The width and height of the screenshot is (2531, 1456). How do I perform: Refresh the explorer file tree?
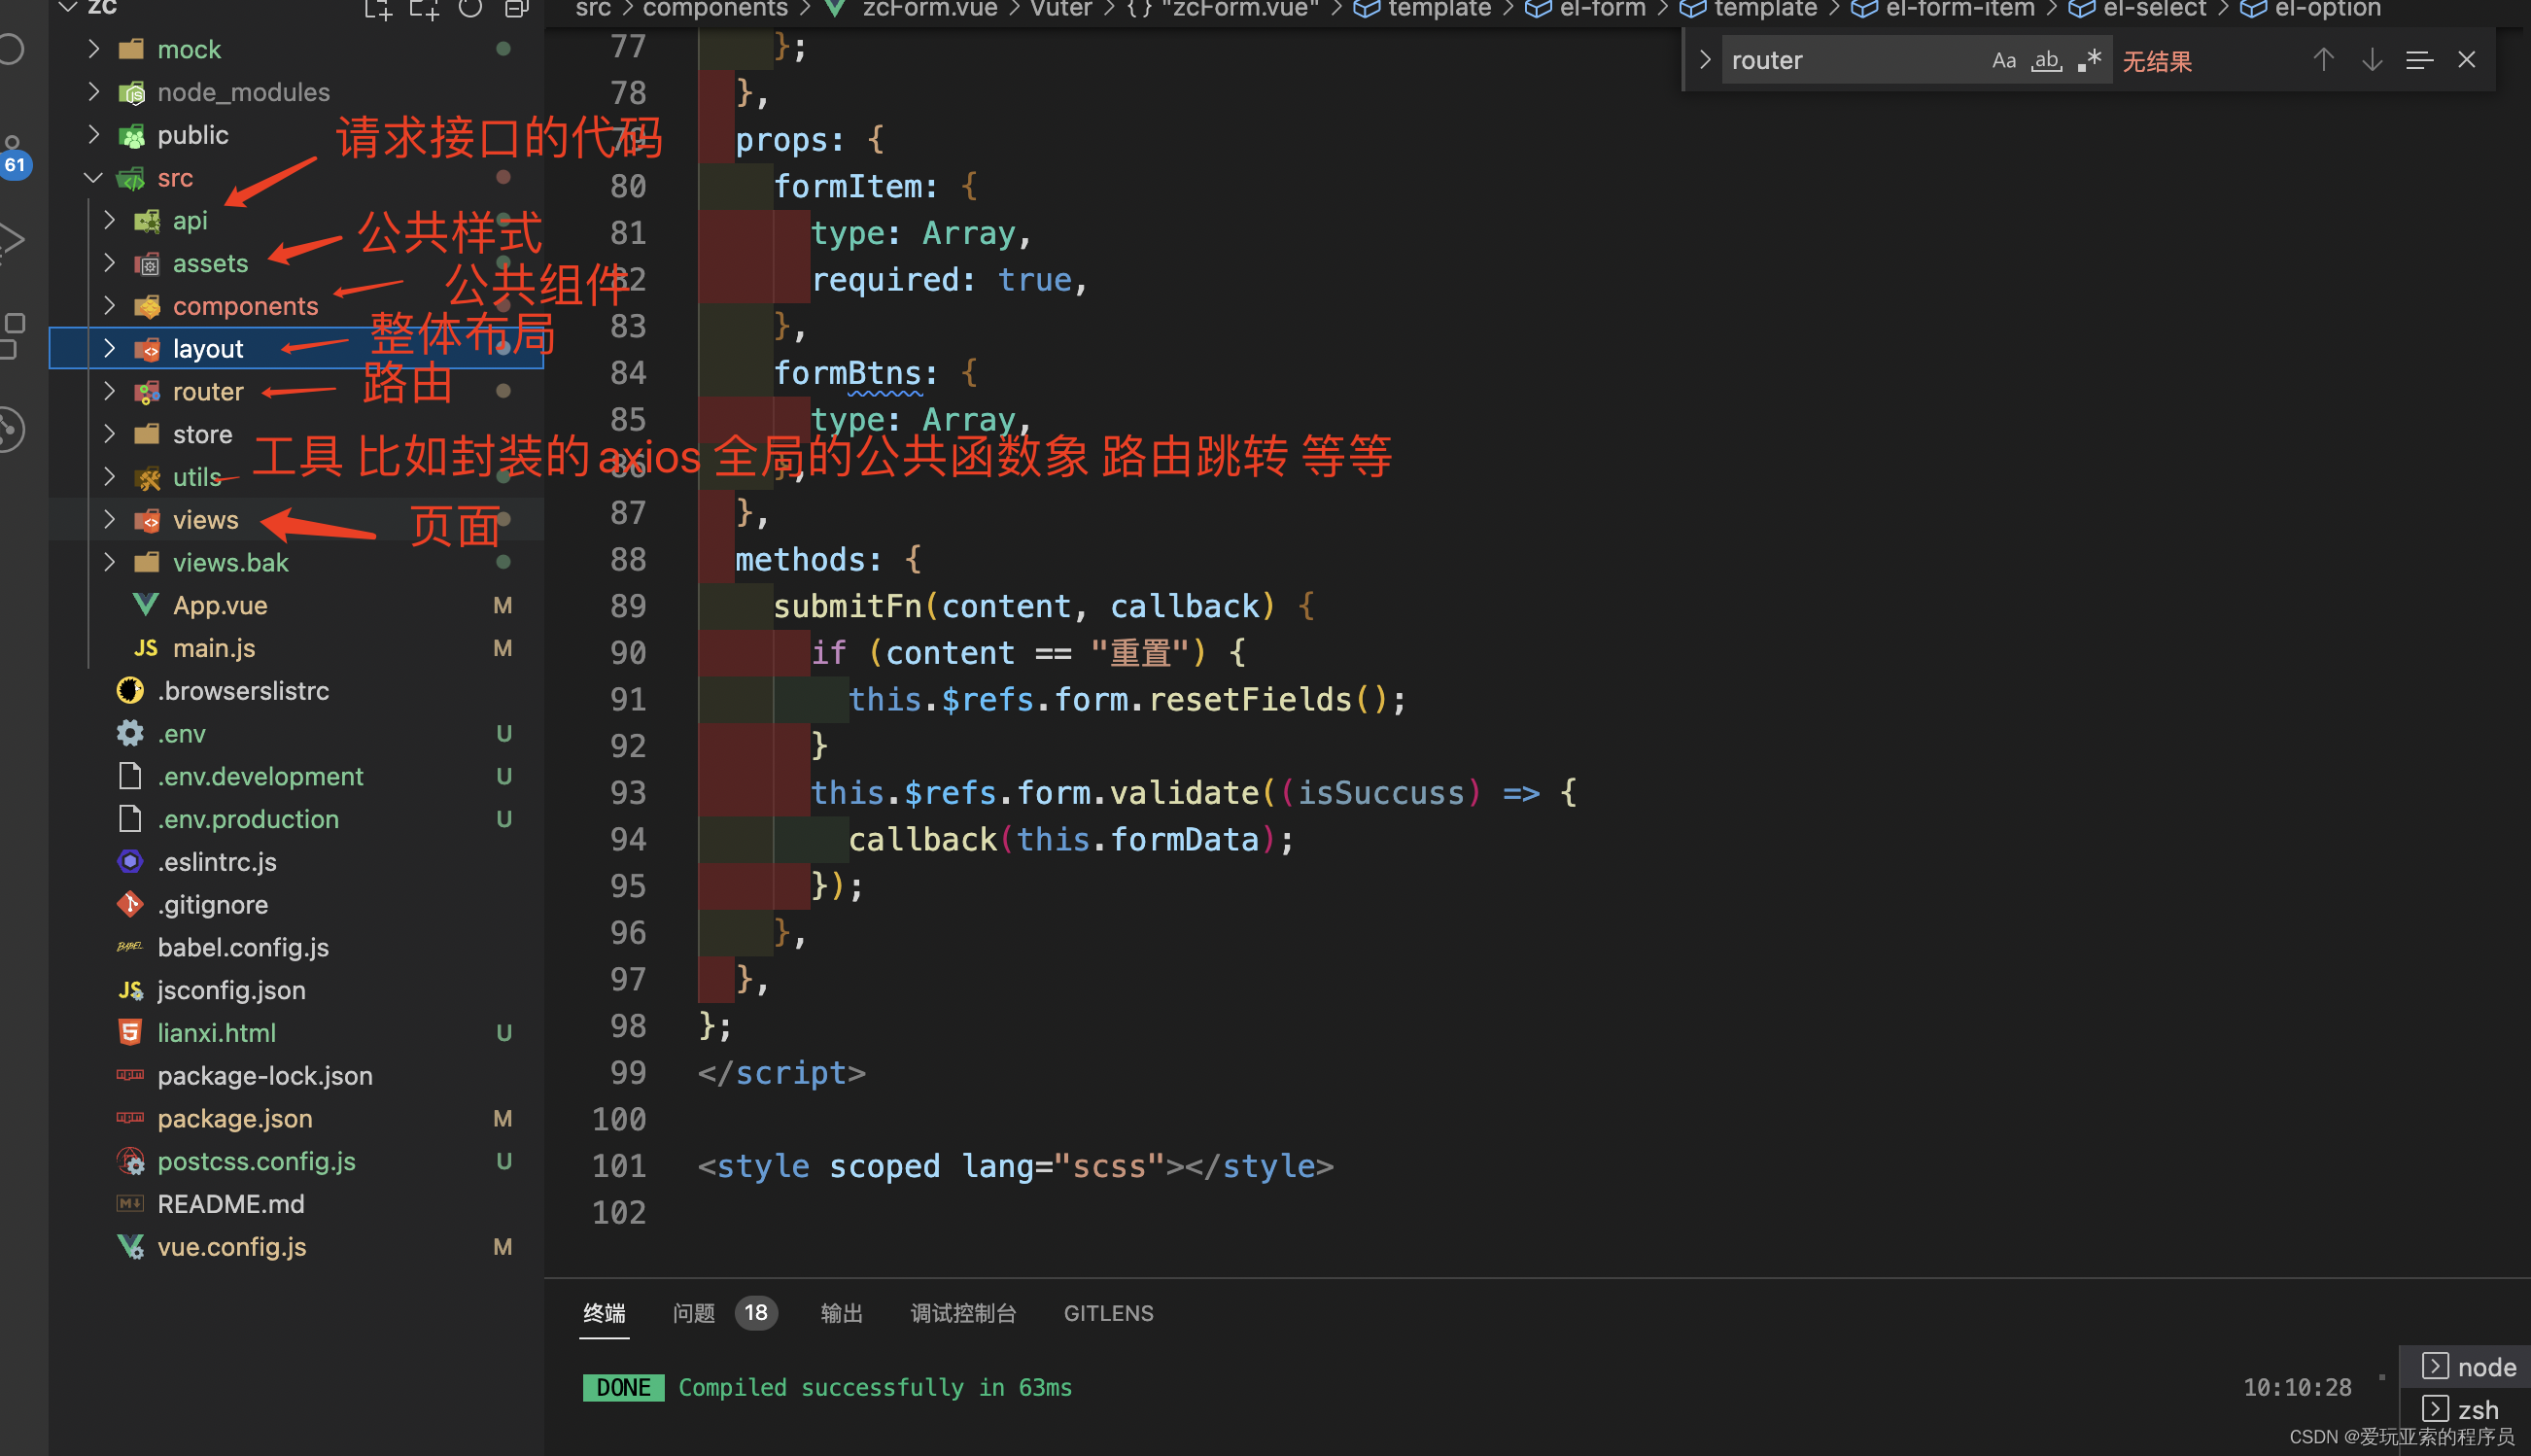point(470,10)
